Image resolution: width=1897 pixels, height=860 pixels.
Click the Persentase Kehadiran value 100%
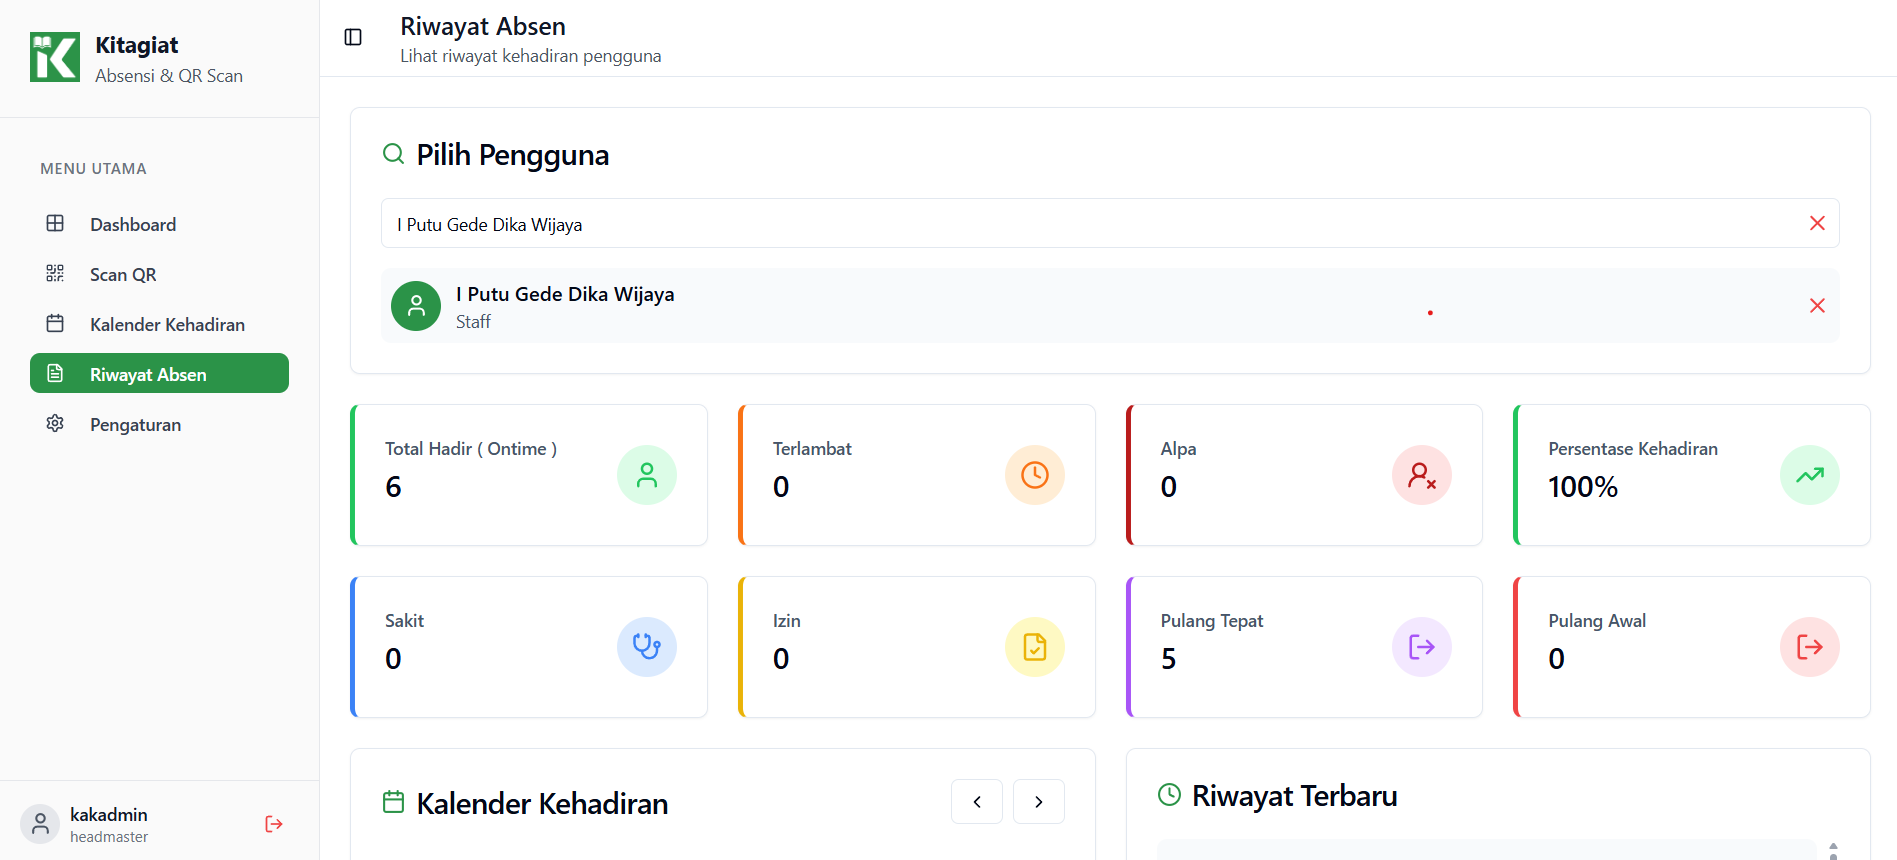click(x=1583, y=487)
